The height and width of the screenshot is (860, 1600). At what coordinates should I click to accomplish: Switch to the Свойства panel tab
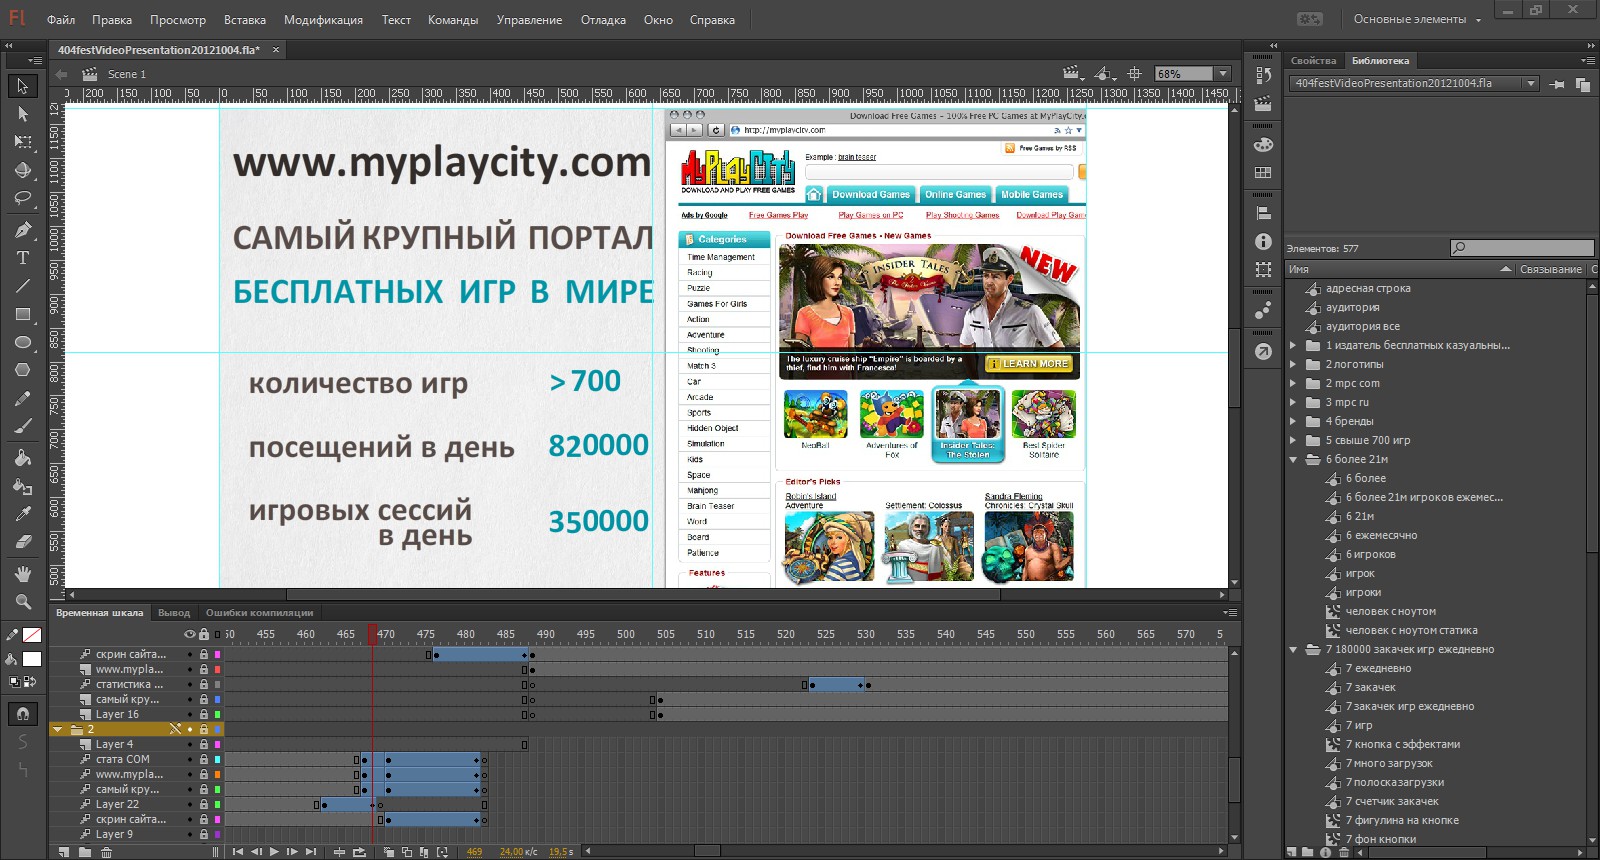pos(1313,61)
